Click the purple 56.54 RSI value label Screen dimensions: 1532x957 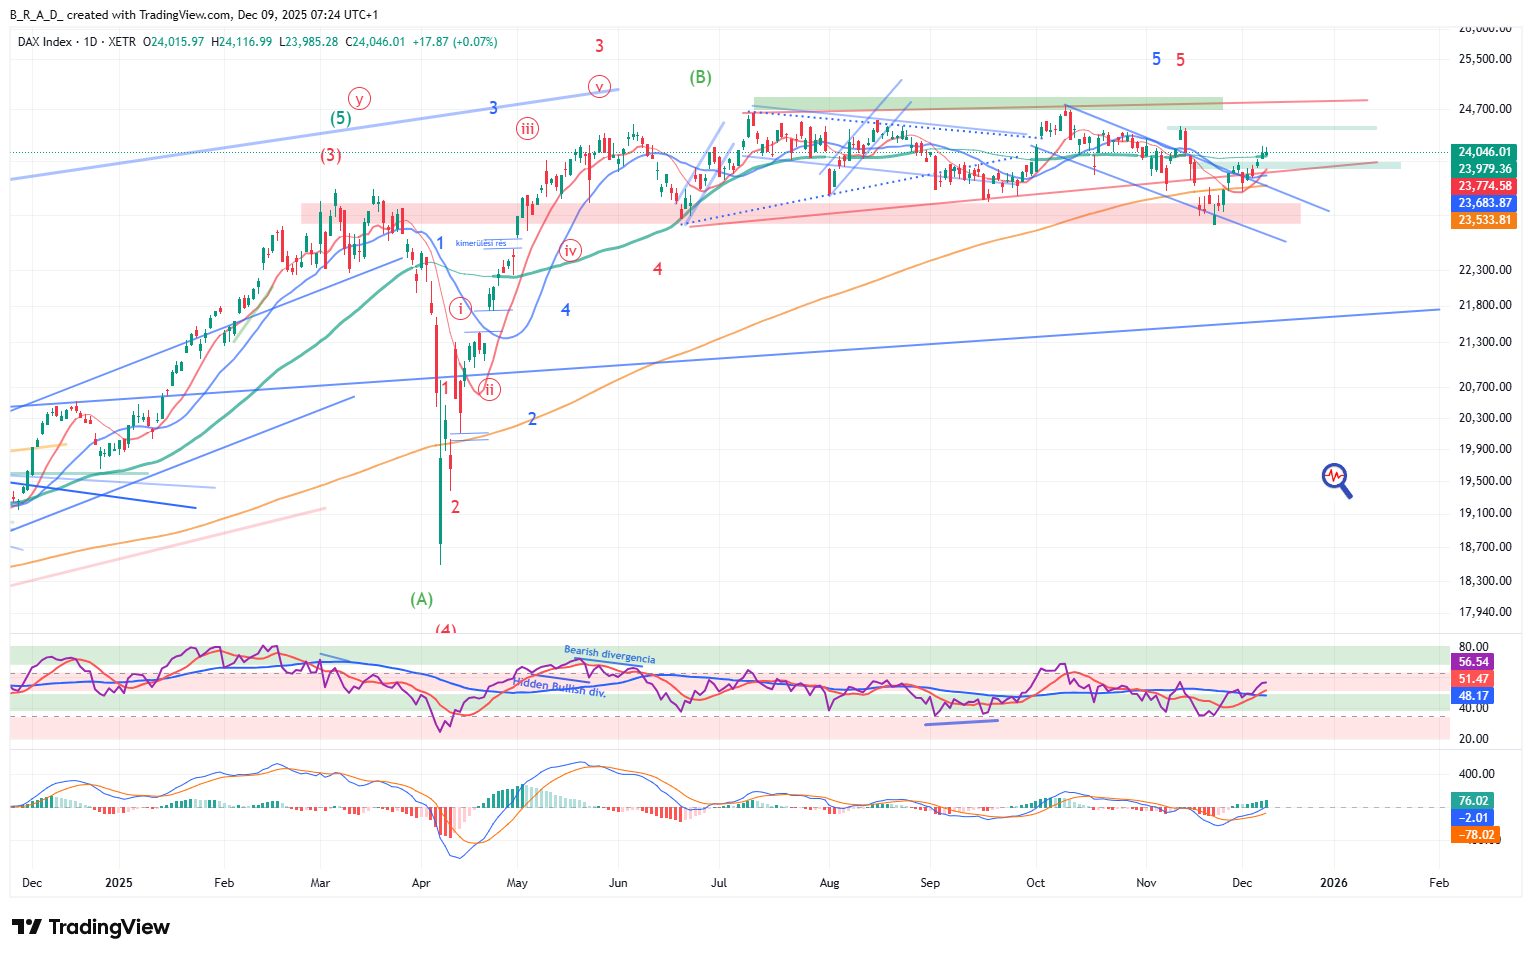1473,662
